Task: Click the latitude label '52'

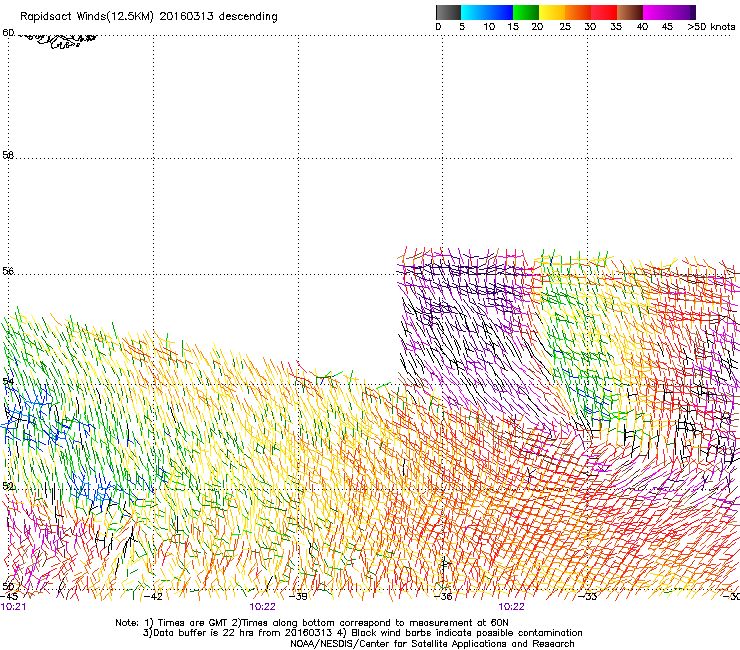Action: 8,486
